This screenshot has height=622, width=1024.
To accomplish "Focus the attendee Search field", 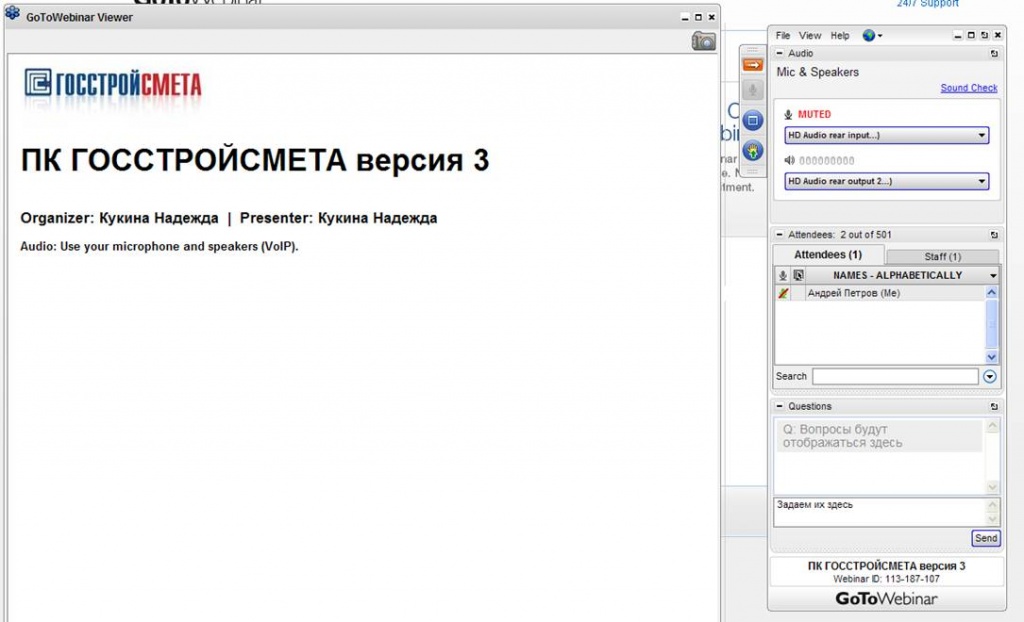I will pyautogui.click(x=895, y=376).
